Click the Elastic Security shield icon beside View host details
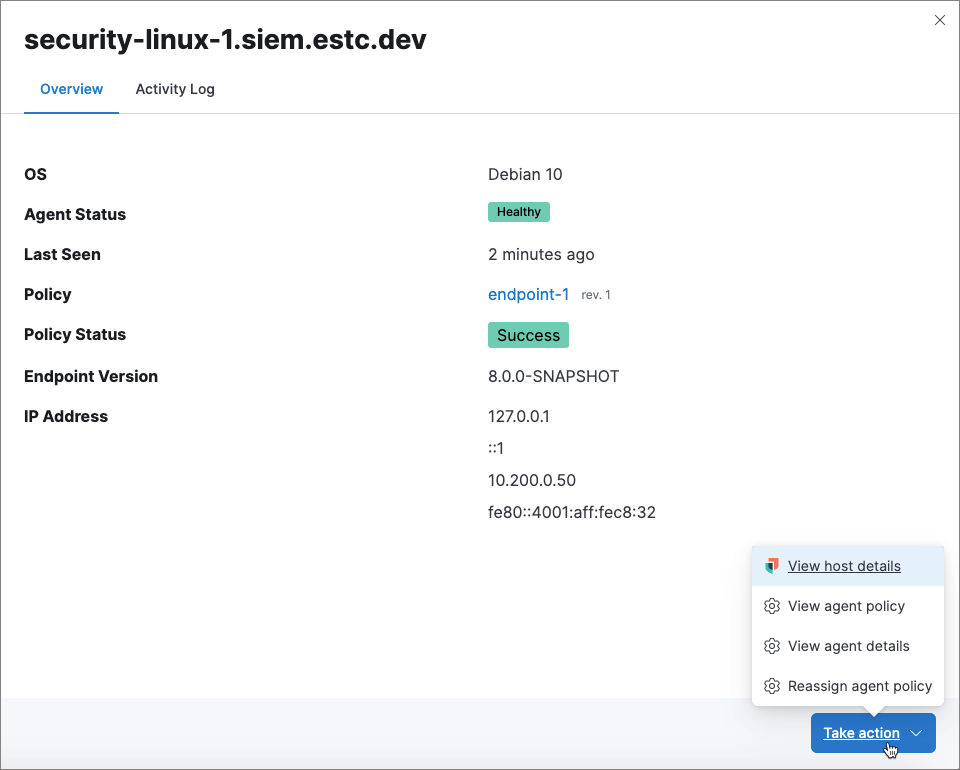The image size is (960, 770). click(x=771, y=565)
